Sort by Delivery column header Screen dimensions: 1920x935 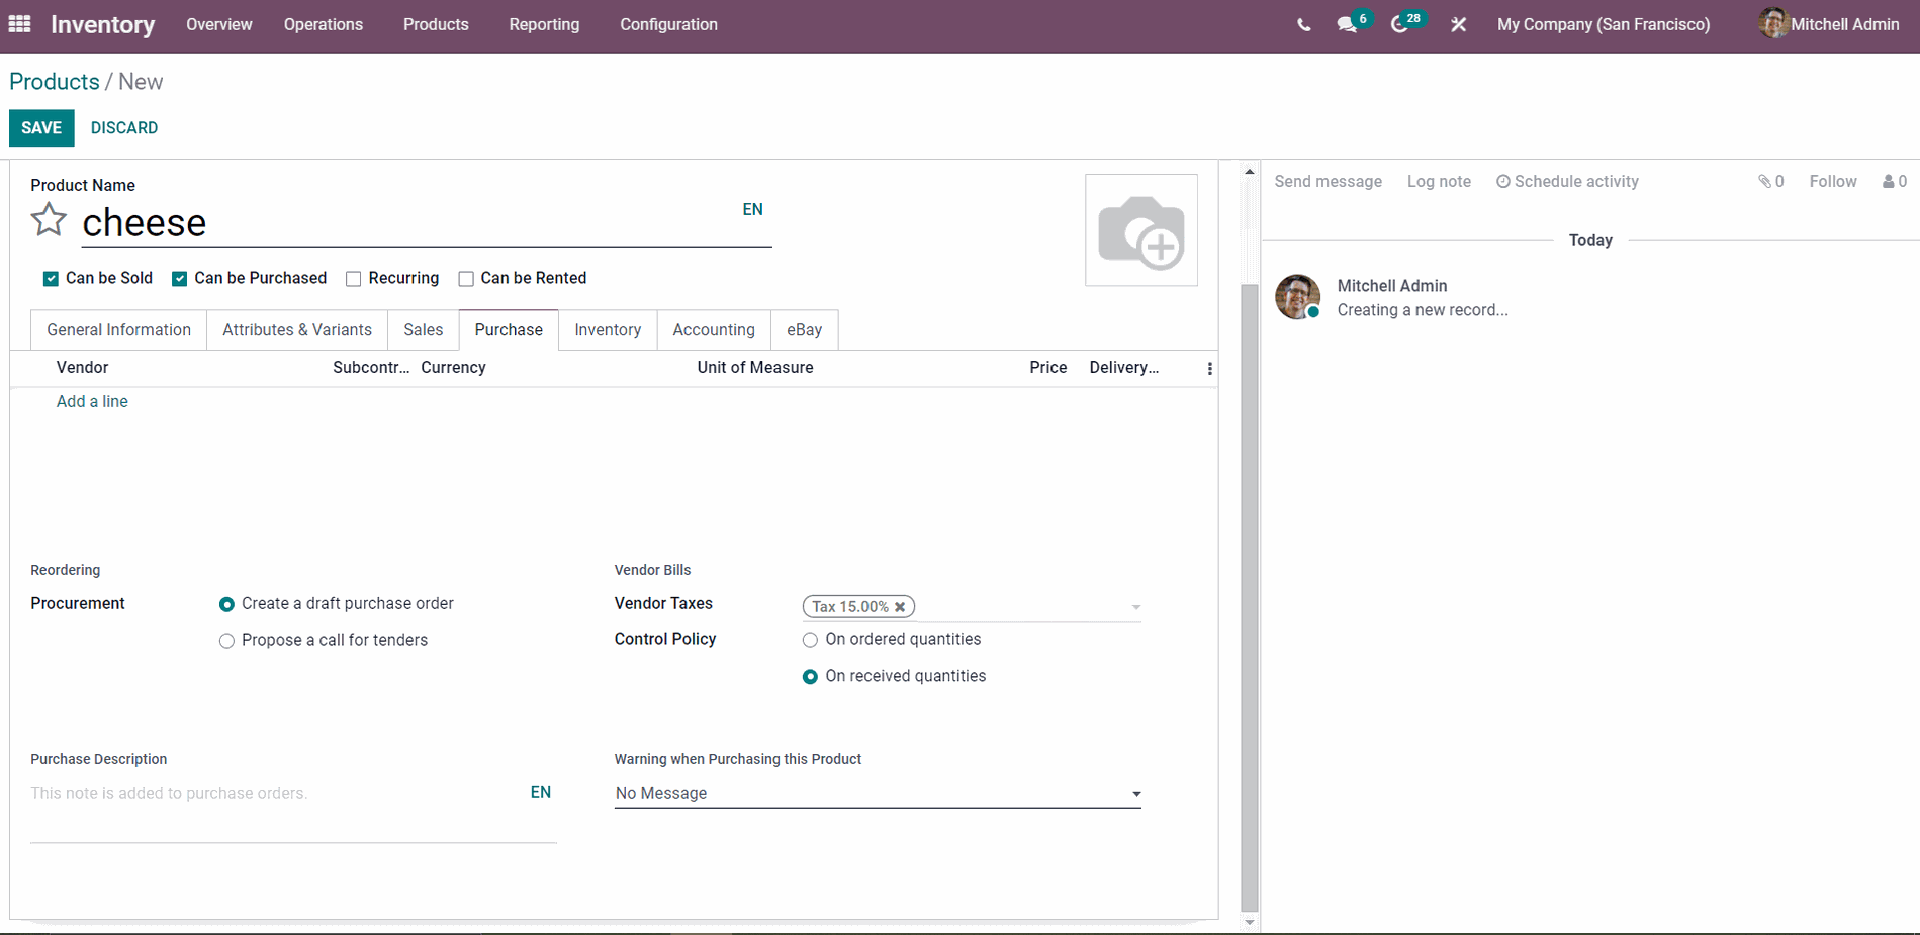click(1124, 368)
